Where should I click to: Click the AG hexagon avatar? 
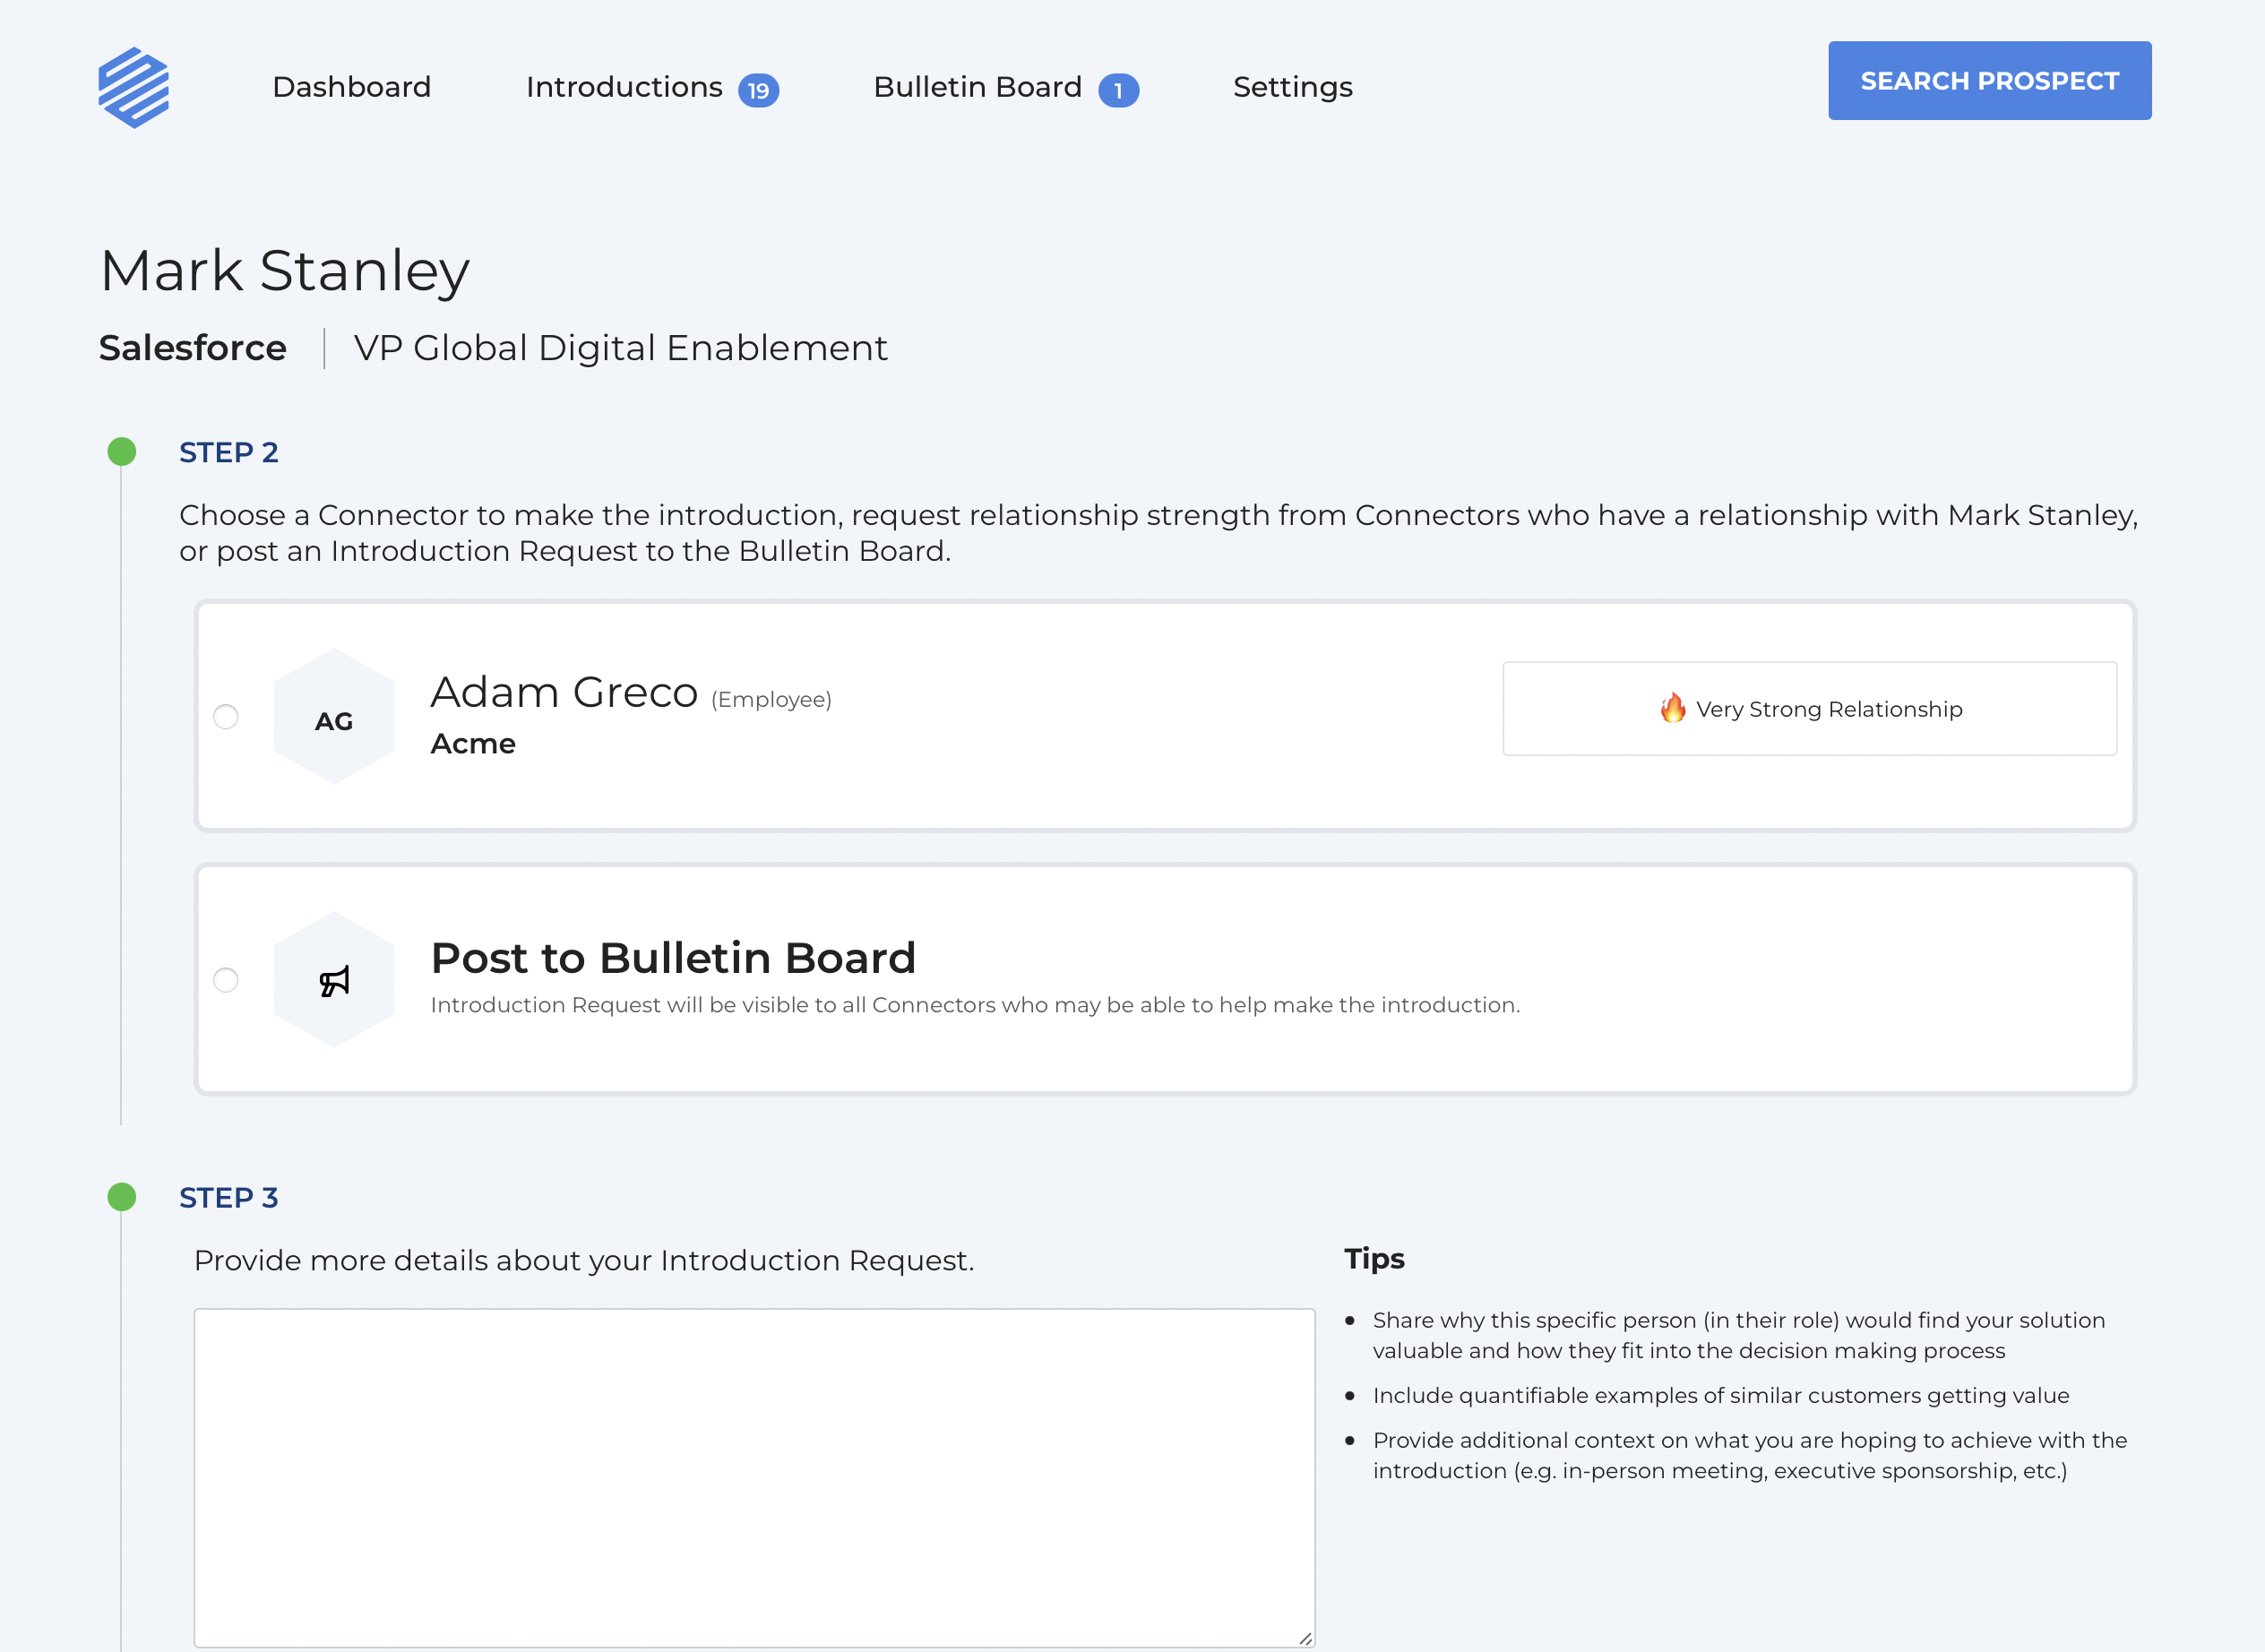(x=334, y=718)
